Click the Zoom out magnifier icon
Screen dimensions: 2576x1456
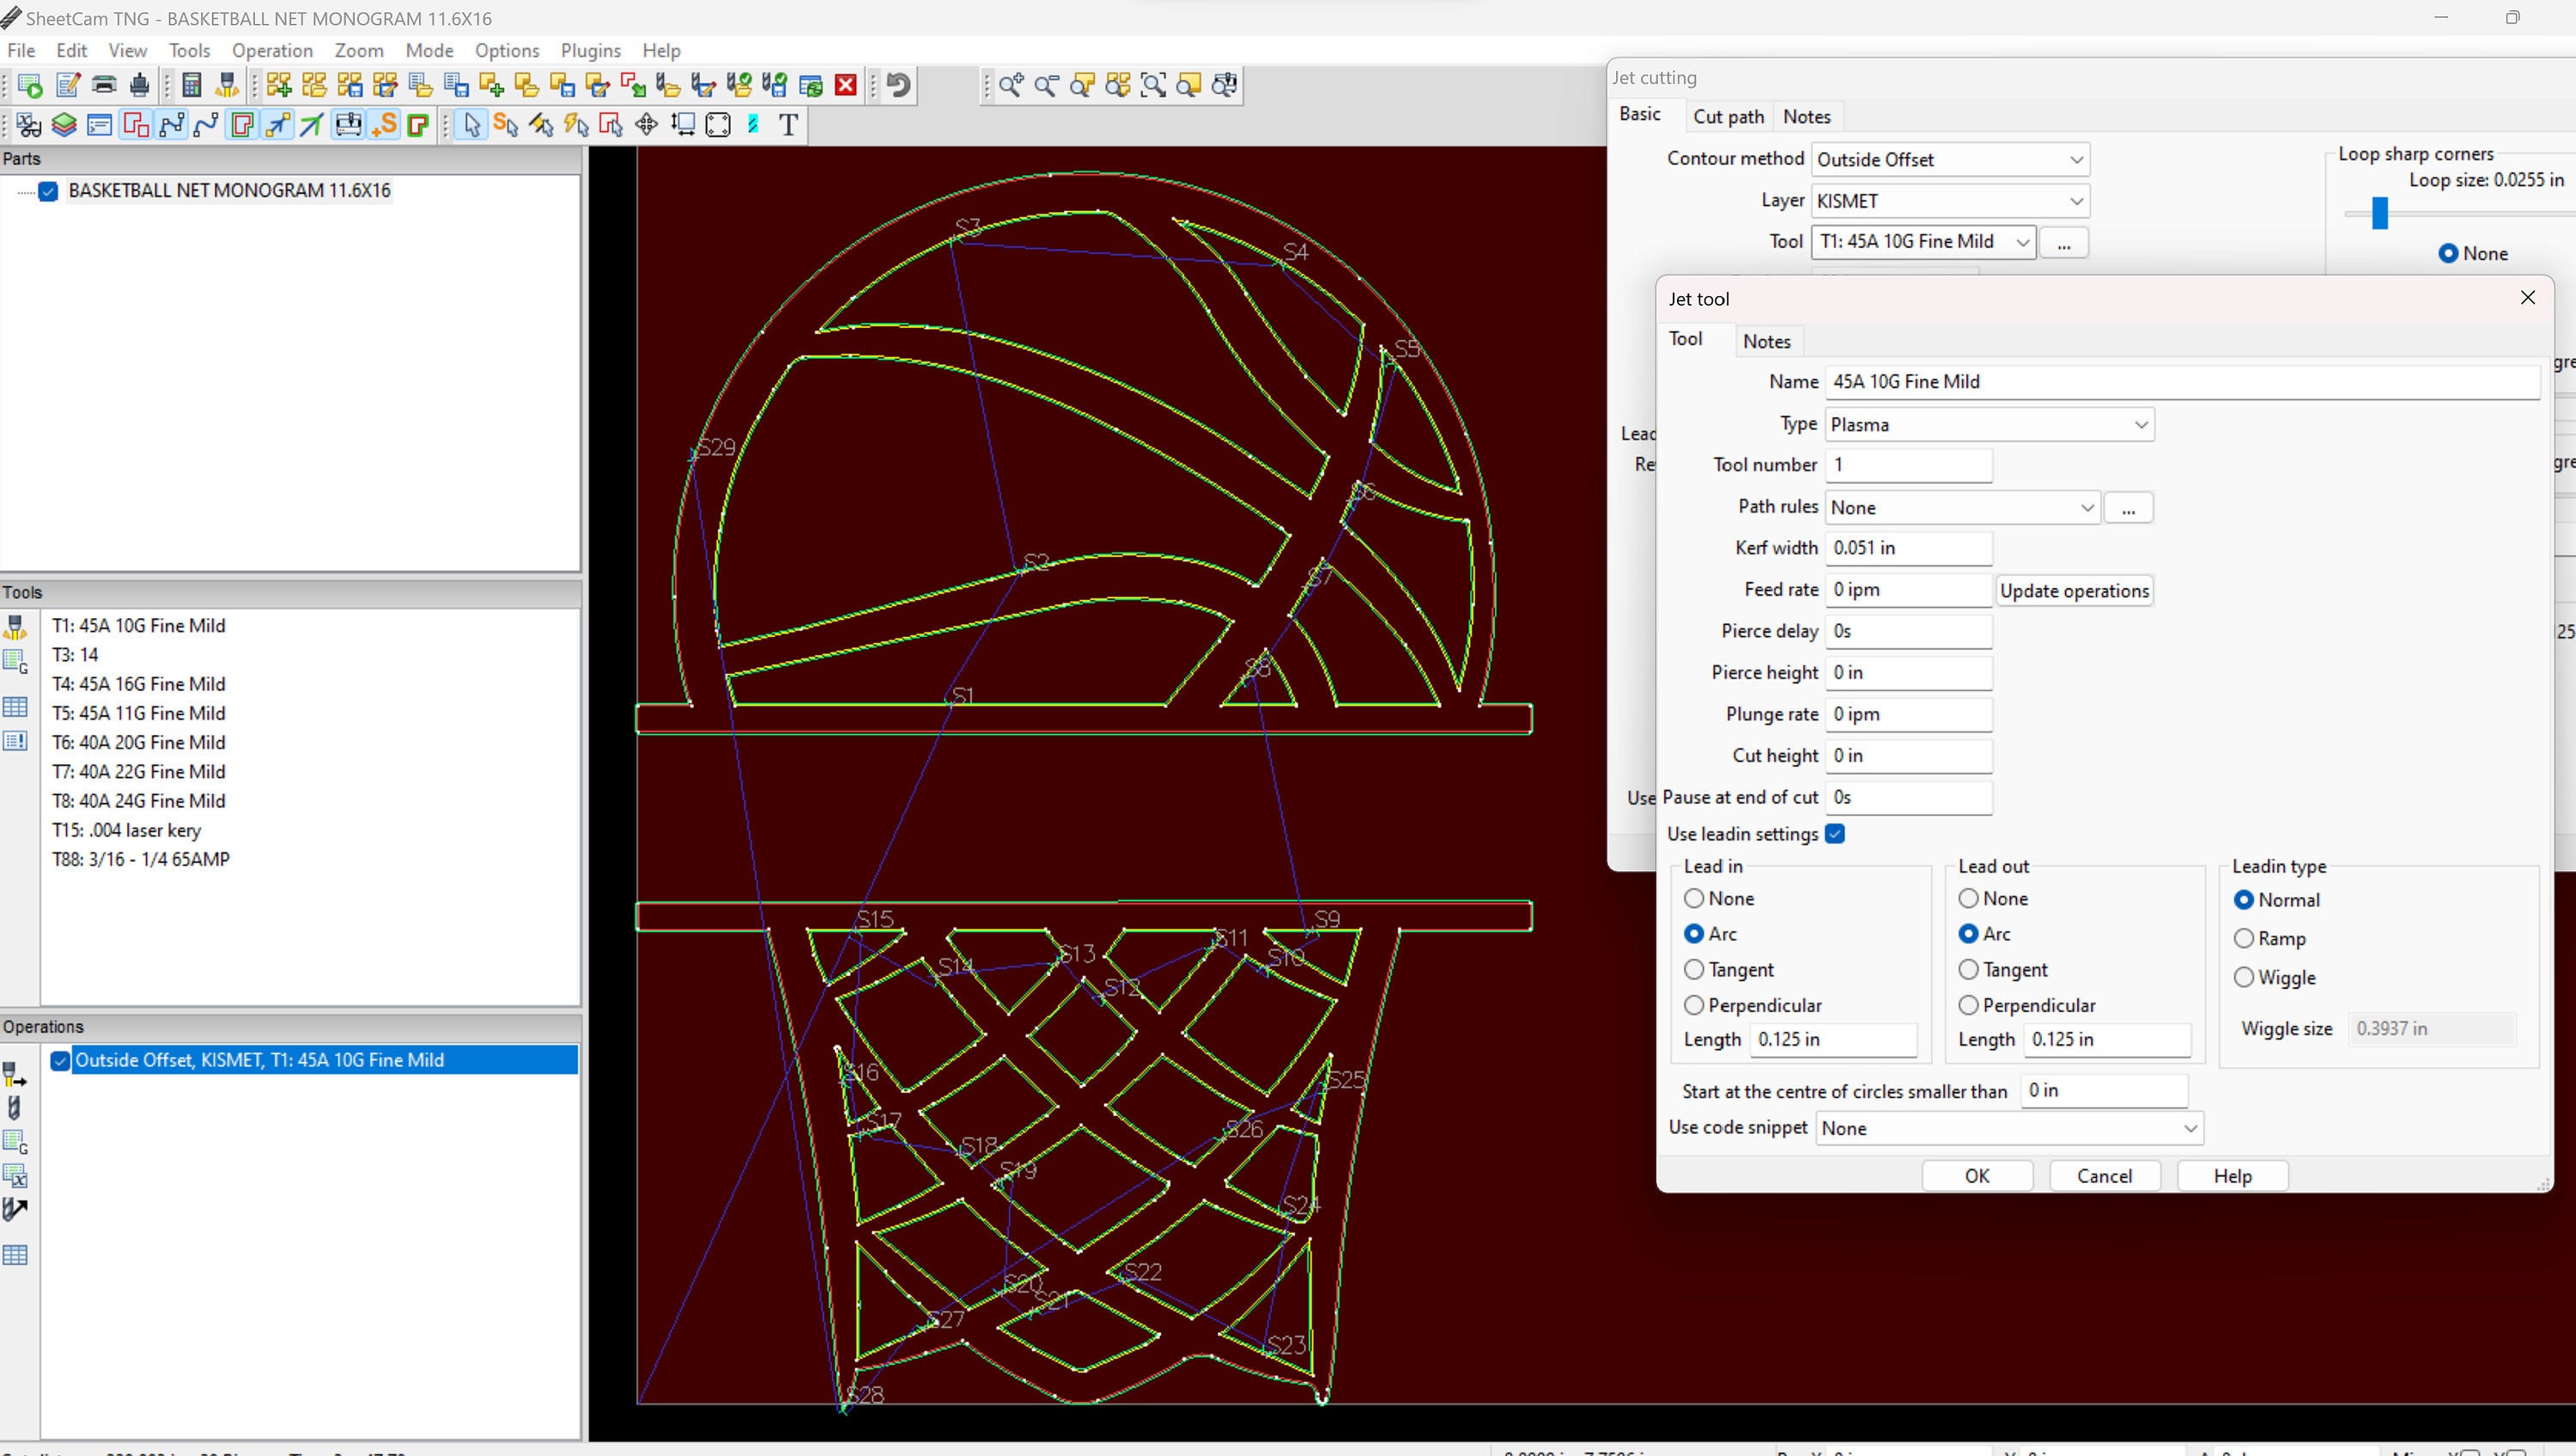pyautogui.click(x=1046, y=85)
